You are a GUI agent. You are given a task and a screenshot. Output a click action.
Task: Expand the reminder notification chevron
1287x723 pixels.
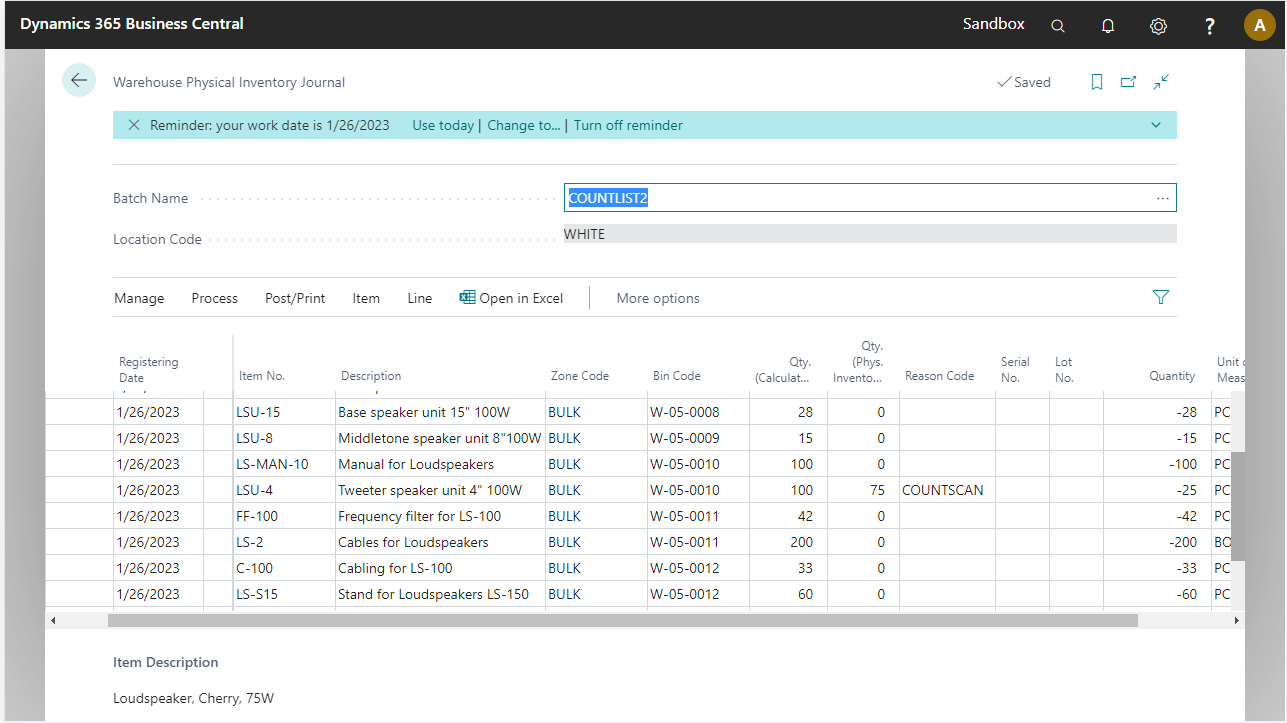[x=1156, y=125]
